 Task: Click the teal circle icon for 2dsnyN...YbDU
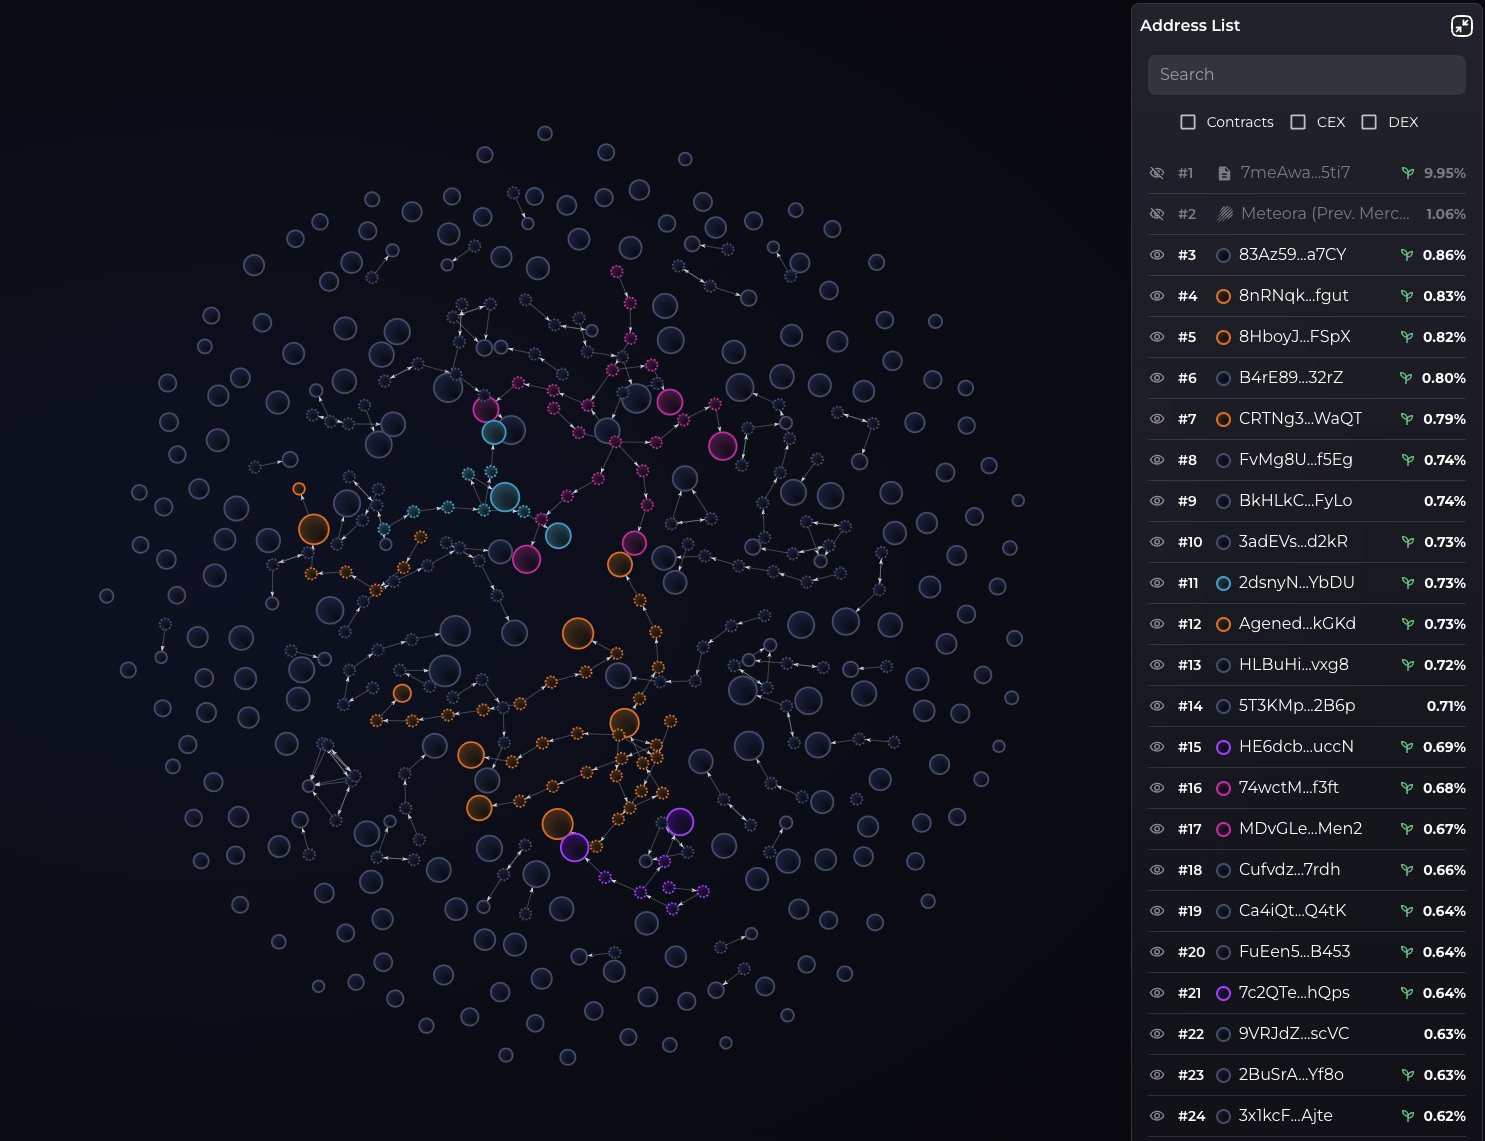click(x=1223, y=583)
